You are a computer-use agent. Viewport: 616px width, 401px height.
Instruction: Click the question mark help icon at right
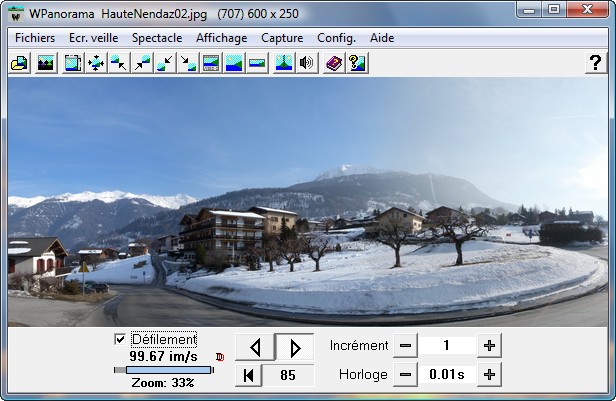[594, 63]
